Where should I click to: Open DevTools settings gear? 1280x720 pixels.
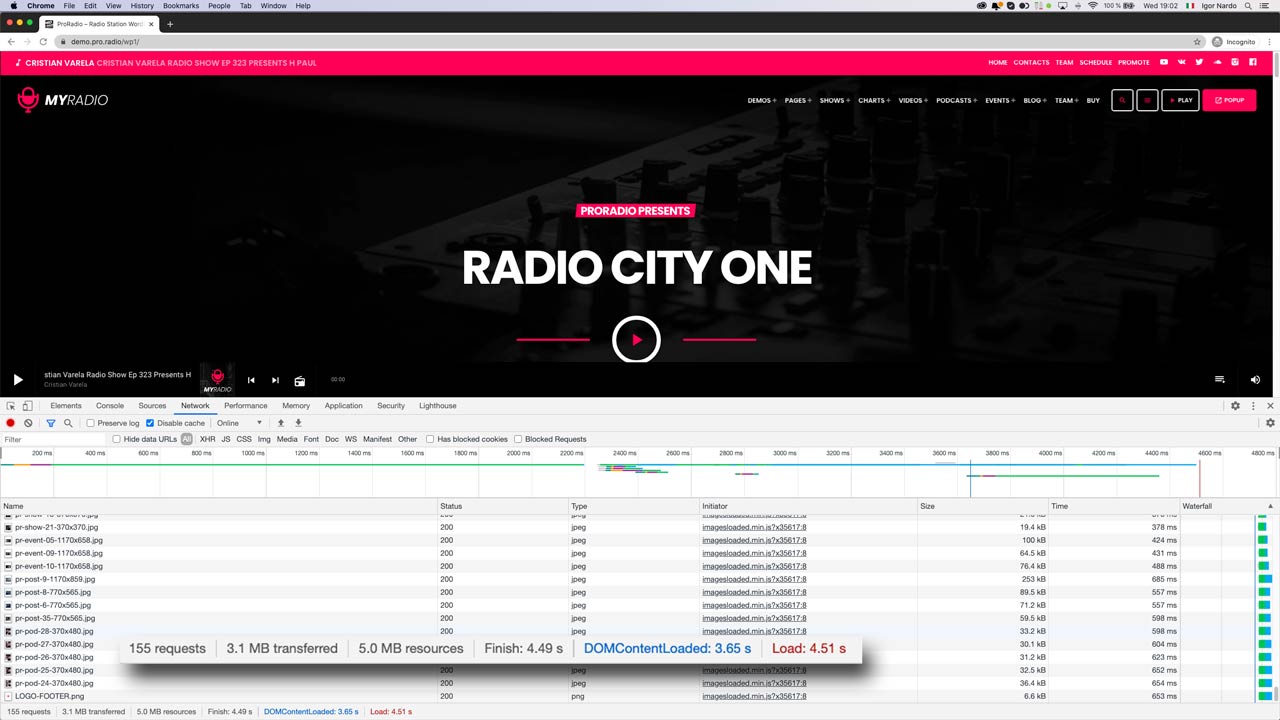[x=1235, y=406]
